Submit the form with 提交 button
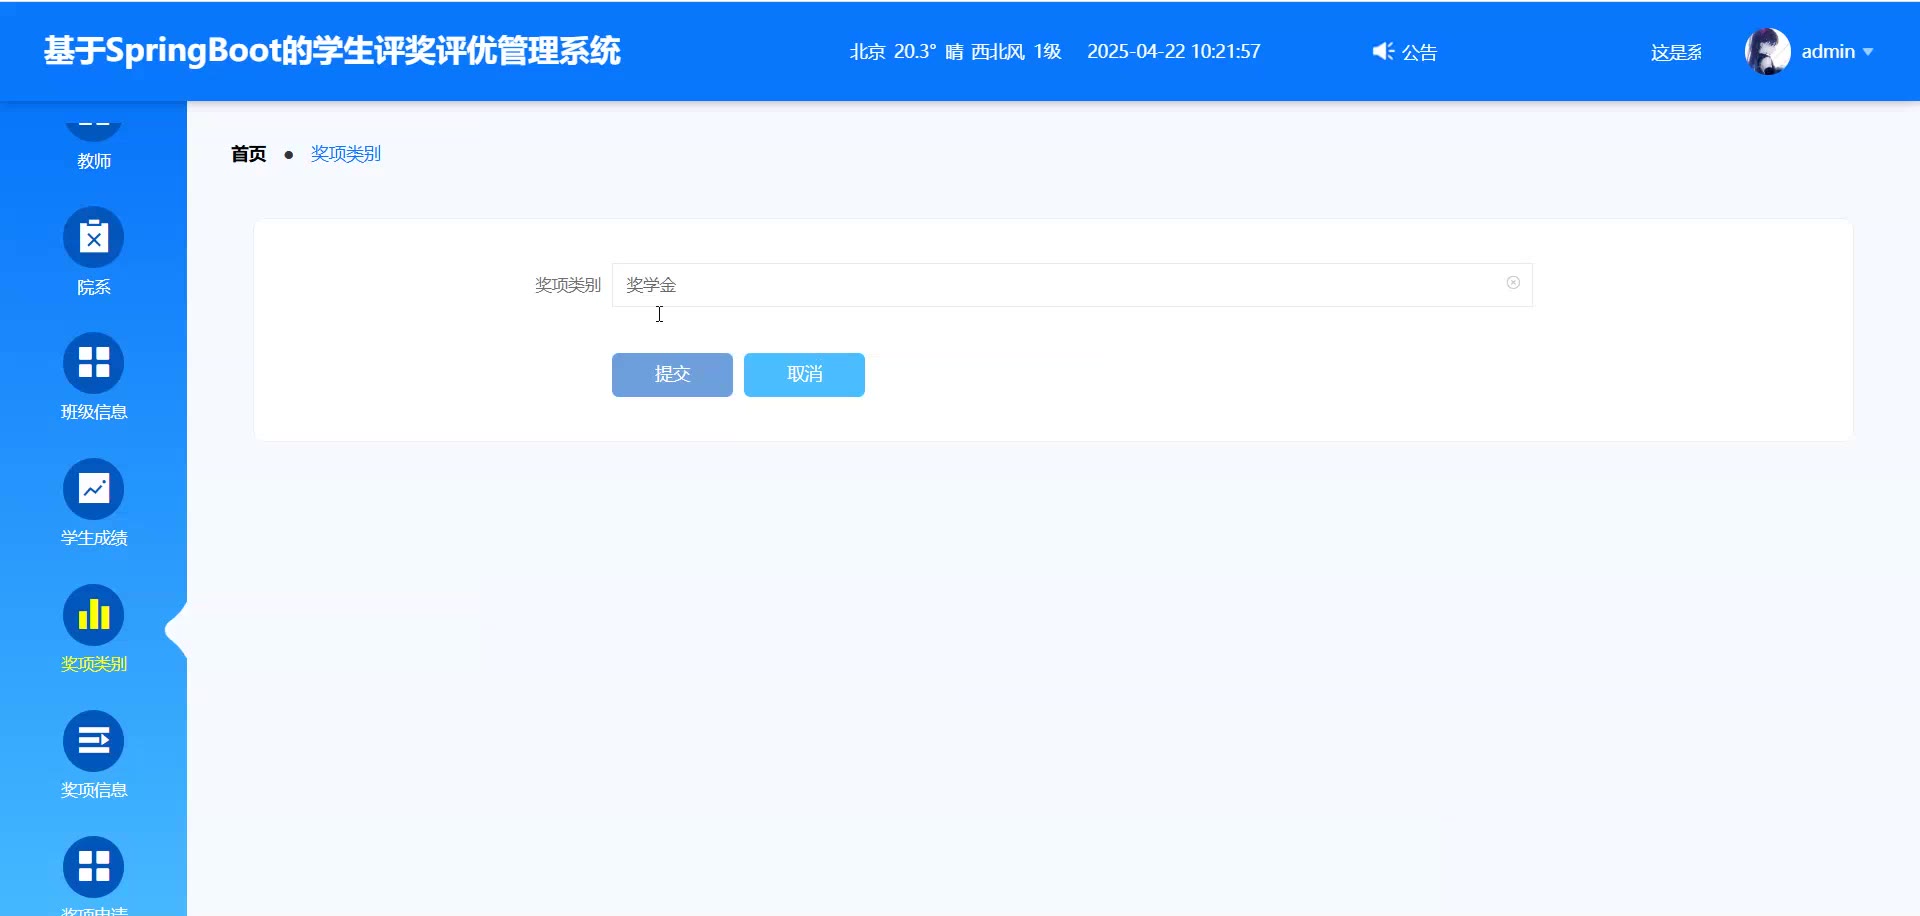The image size is (1920, 916). click(x=672, y=375)
